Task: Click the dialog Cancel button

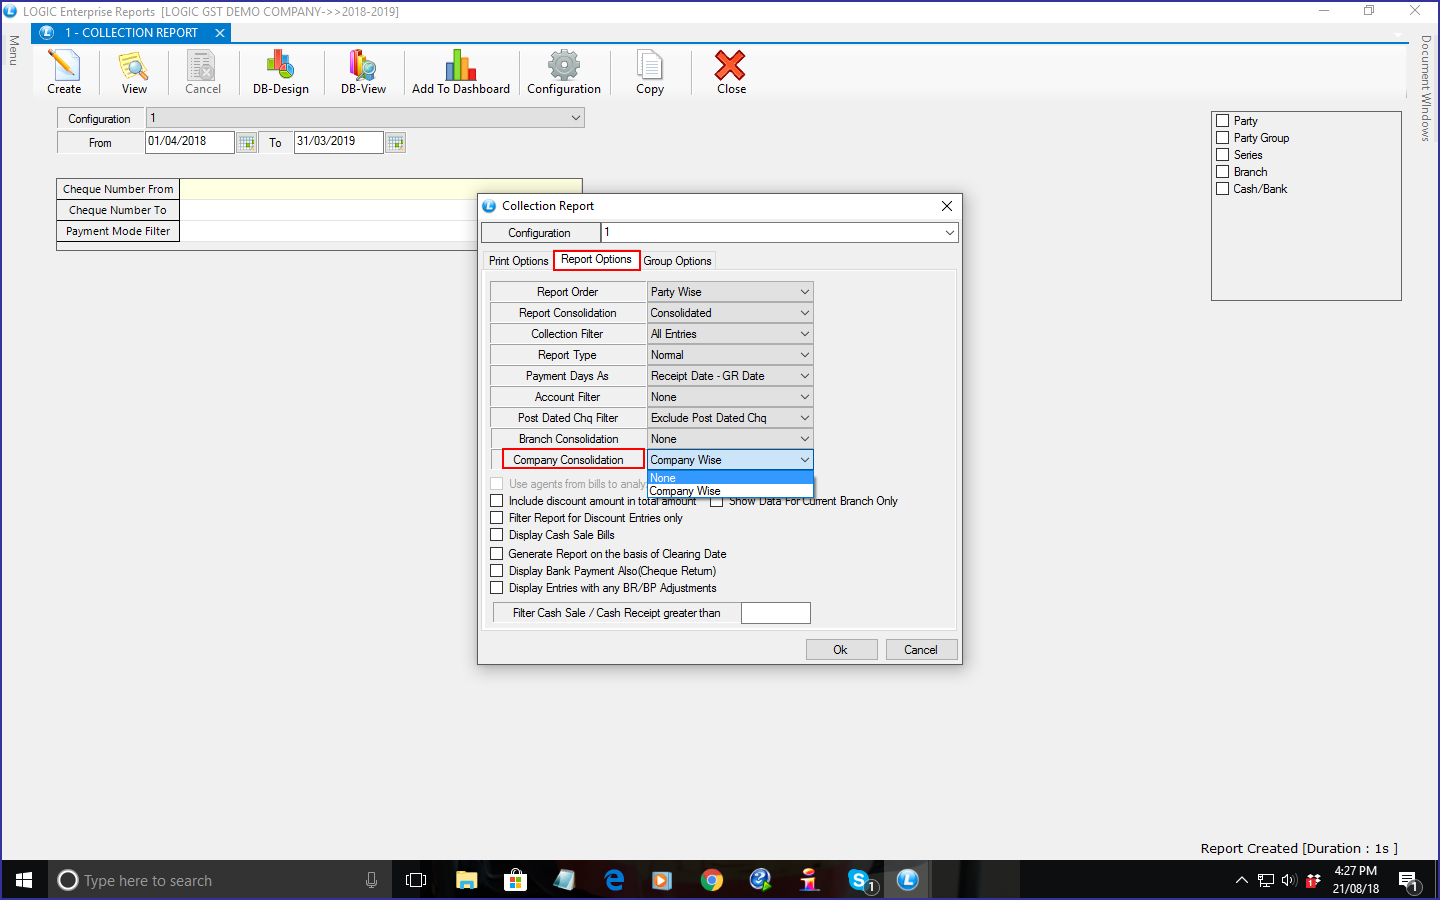Action: point(921,650)
